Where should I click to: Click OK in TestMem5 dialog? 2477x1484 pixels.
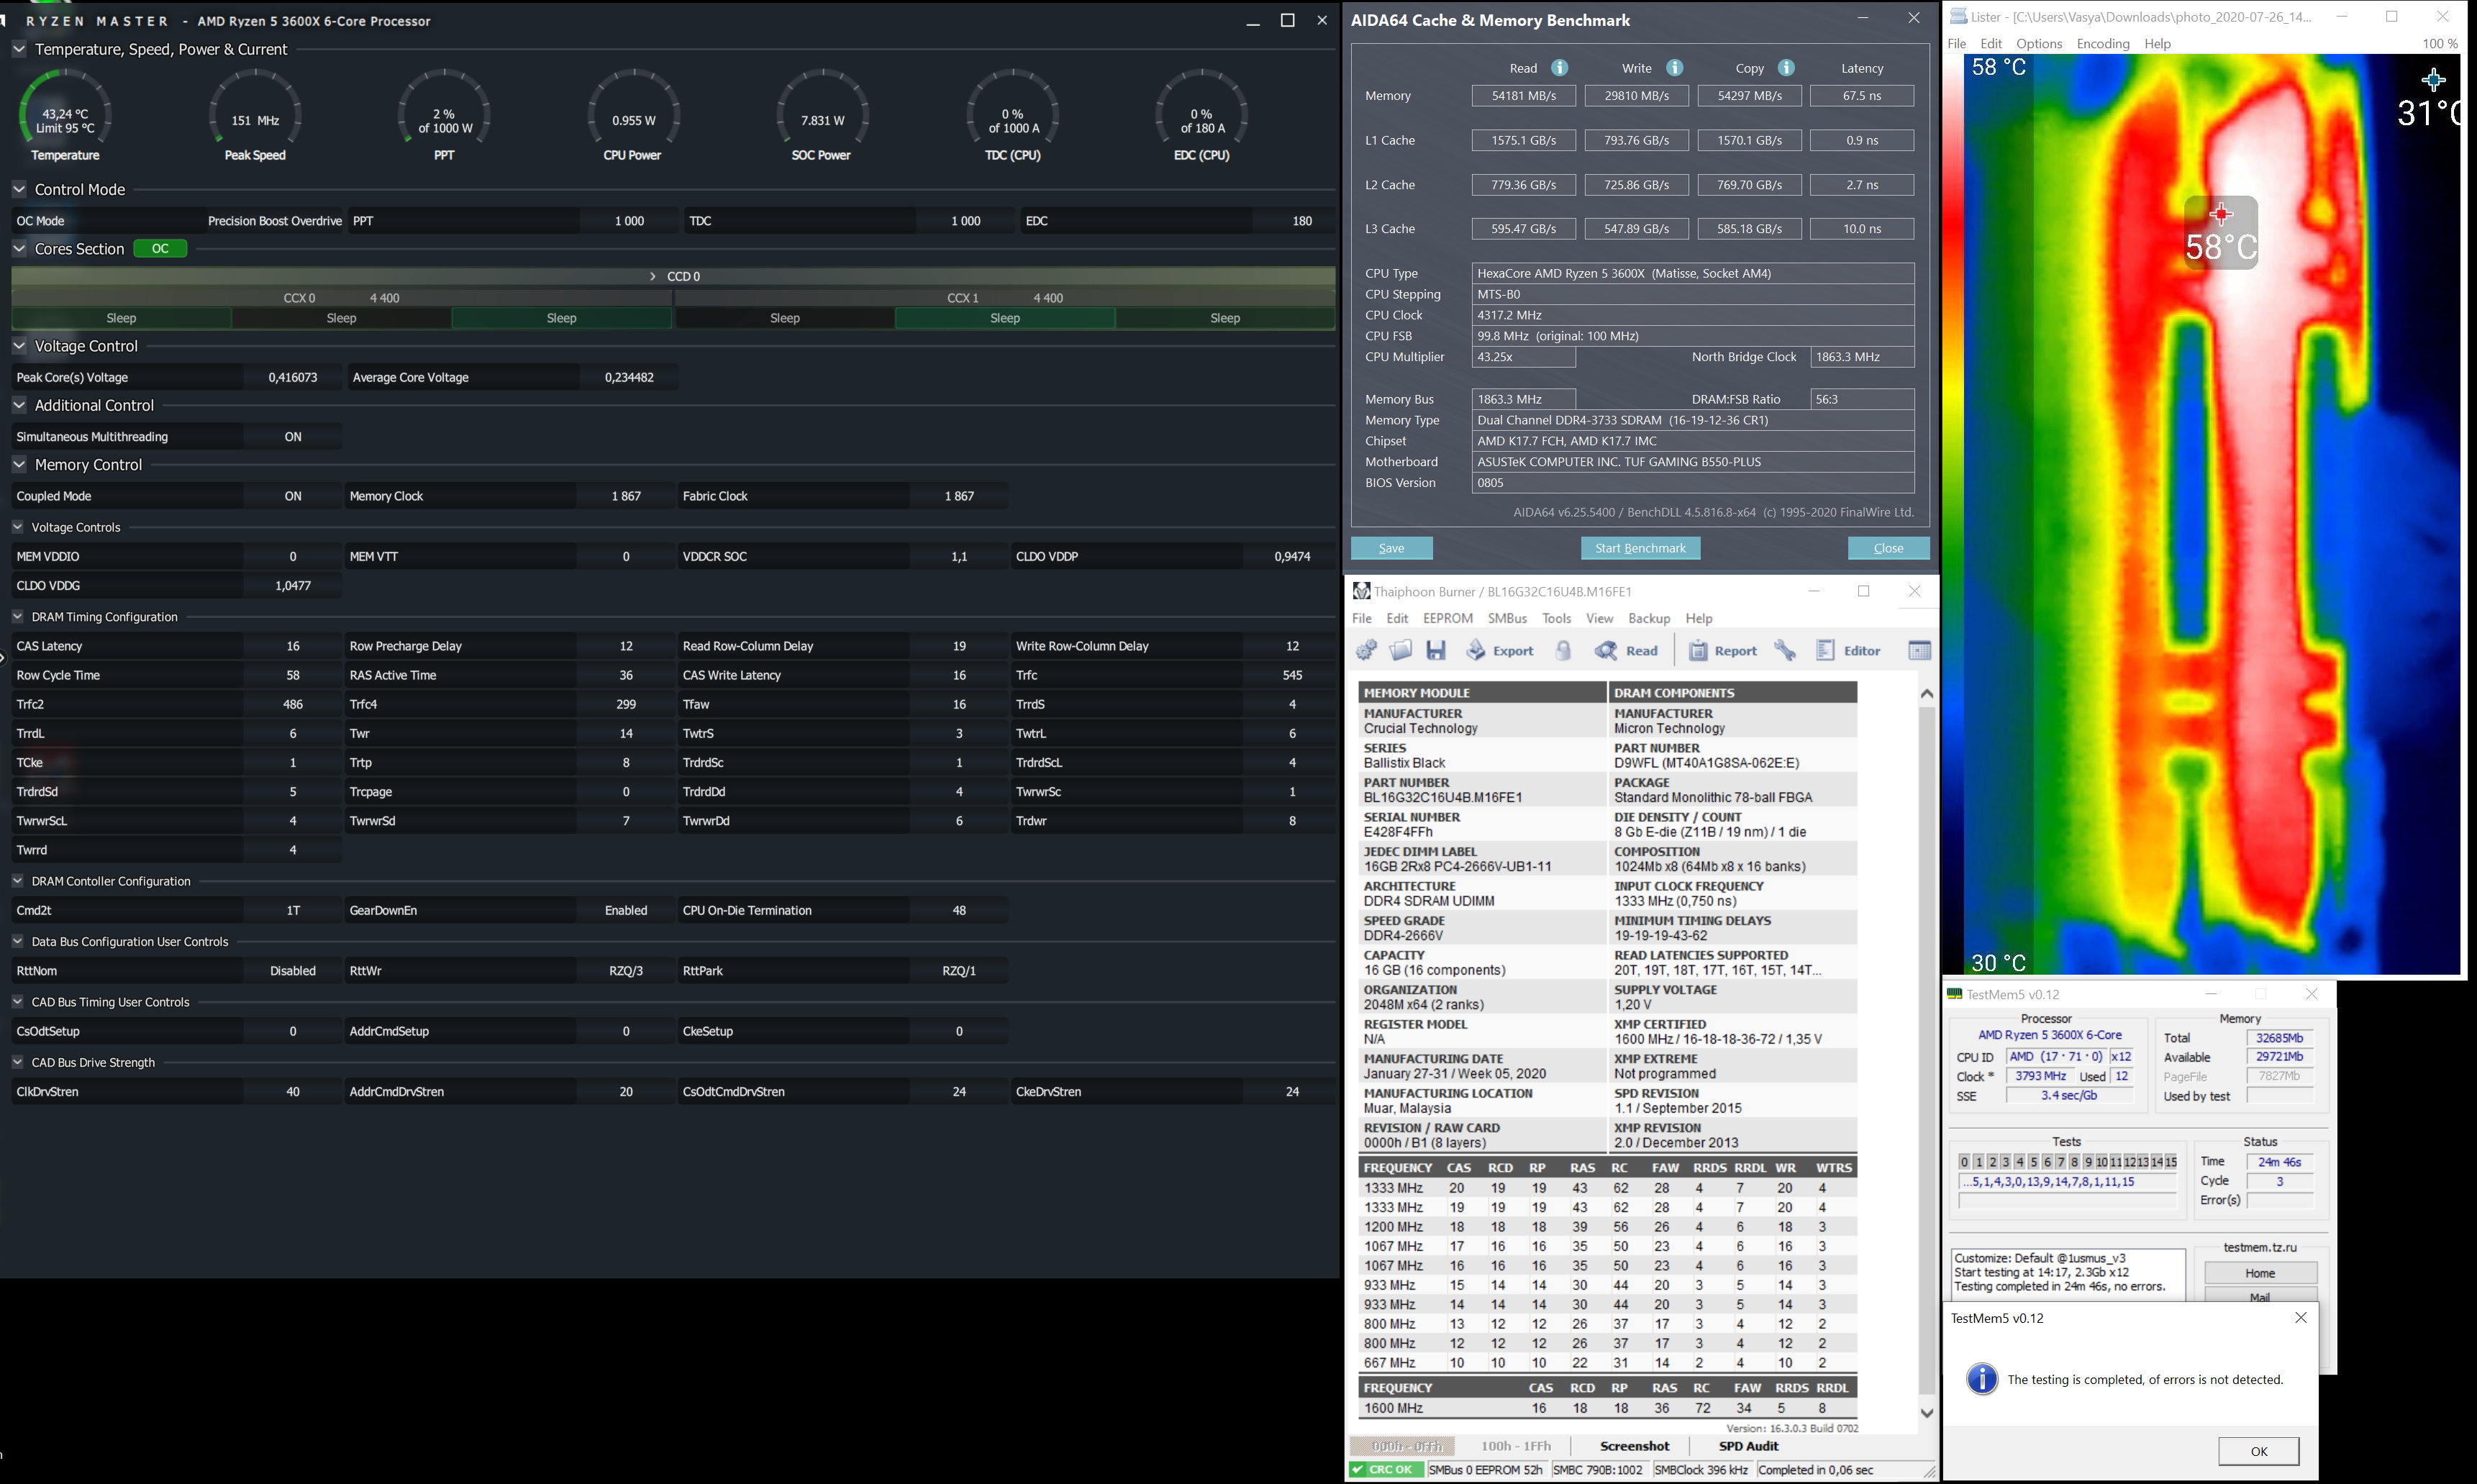2258,1451
